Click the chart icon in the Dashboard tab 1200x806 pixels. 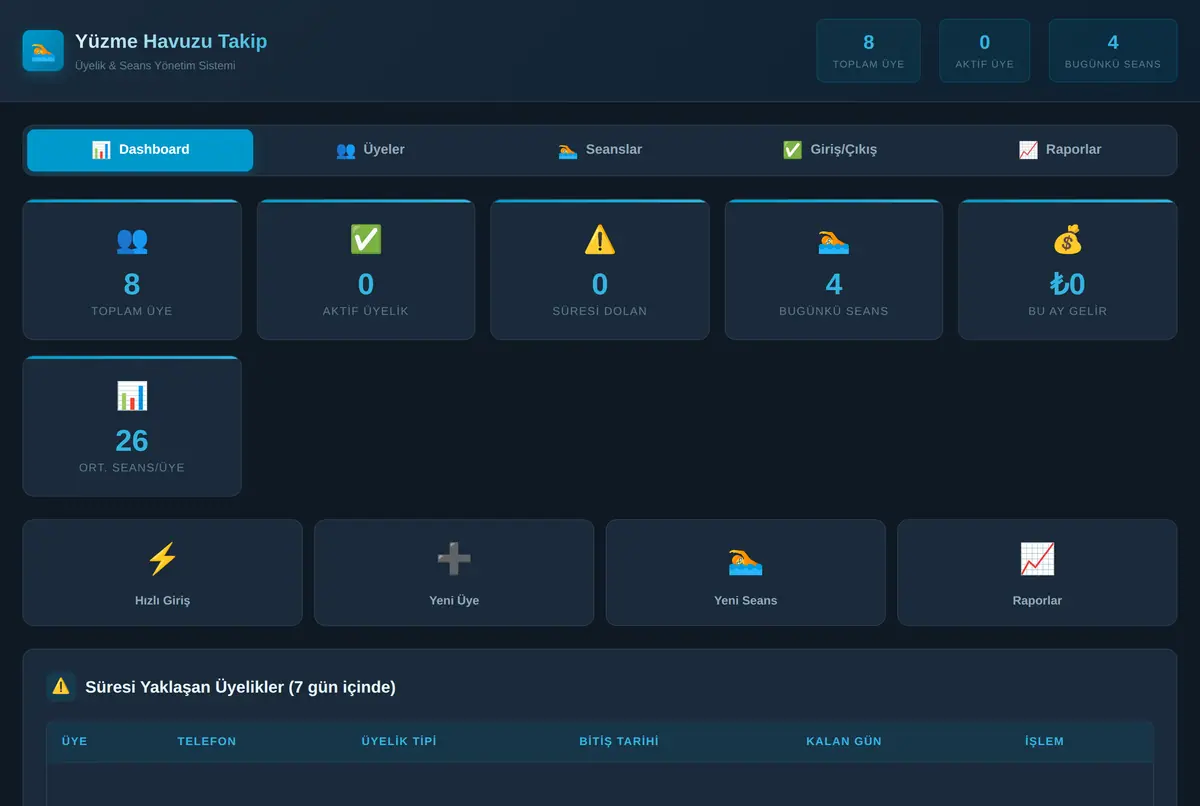click(101, 150)
